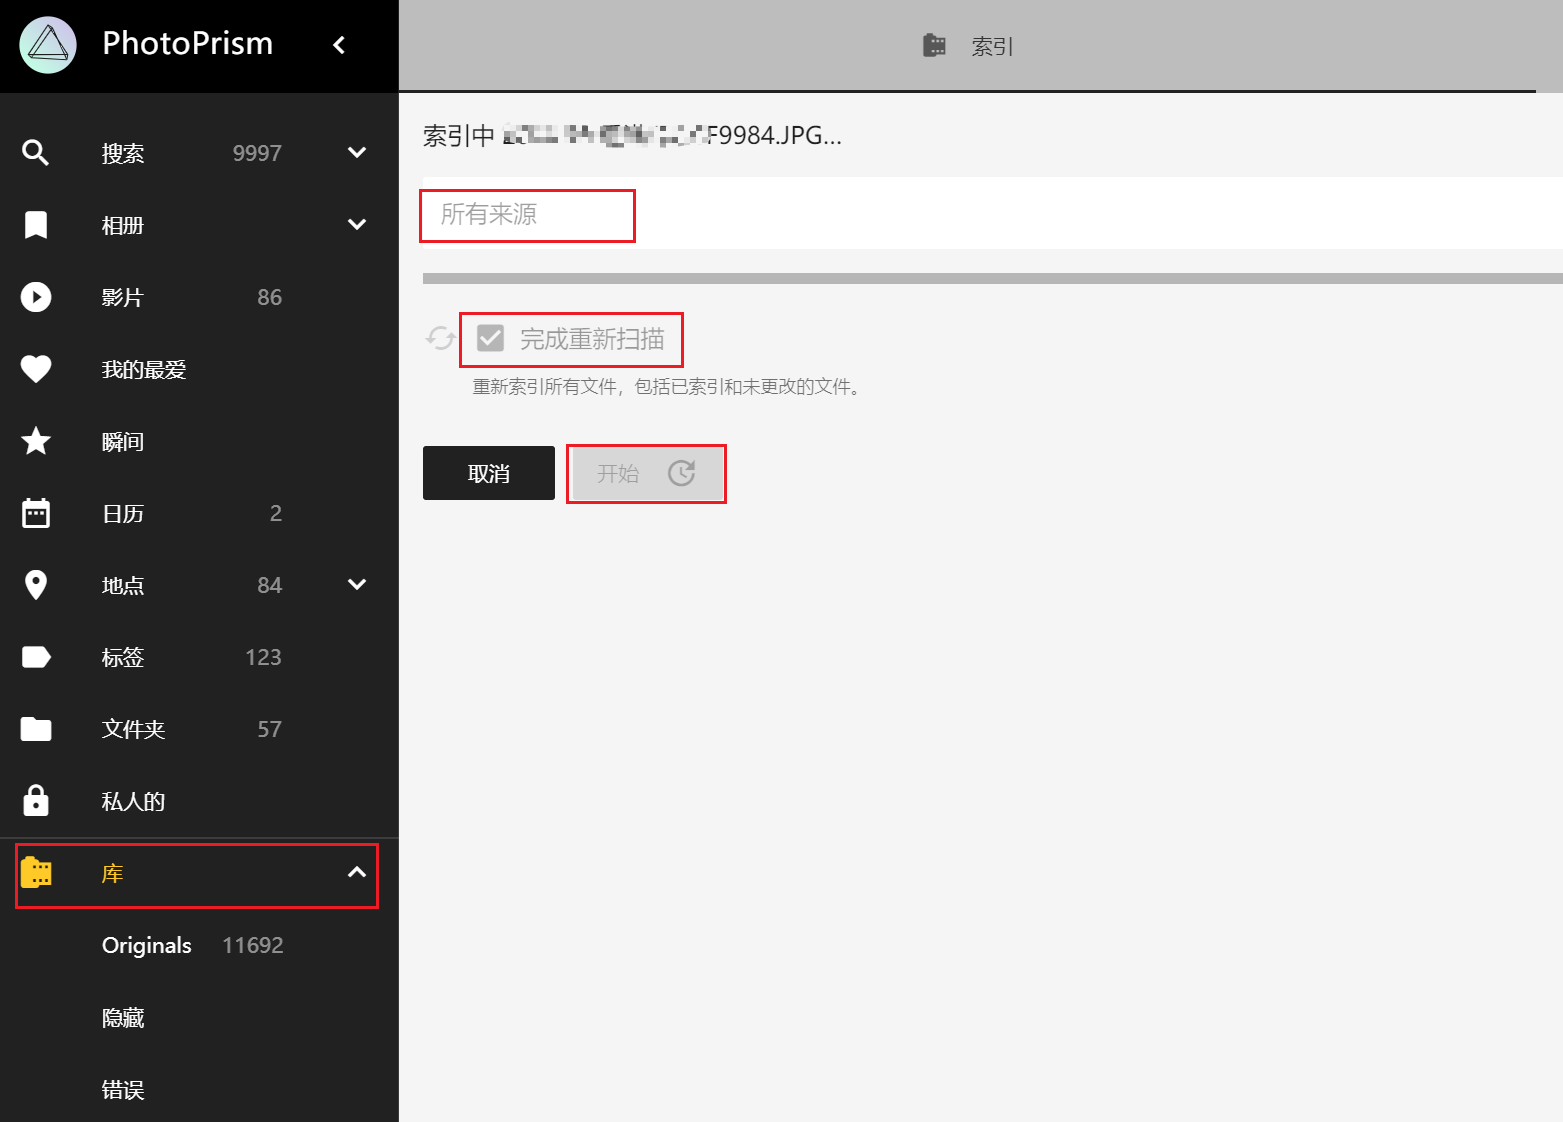Toggle the 完成重新扫描 checkbox

[490, 339]
